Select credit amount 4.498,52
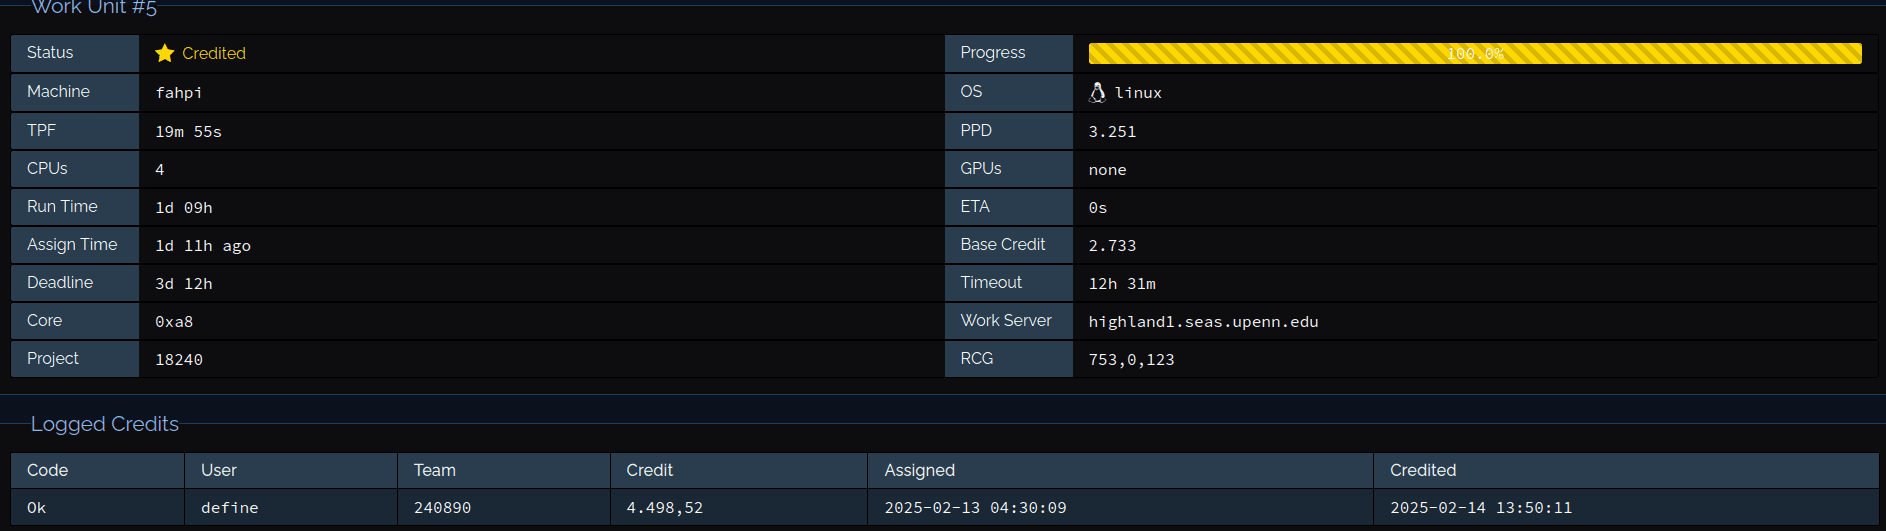Screen dimensions: 1886x531 pyautogui.click(x=664, y=508)
